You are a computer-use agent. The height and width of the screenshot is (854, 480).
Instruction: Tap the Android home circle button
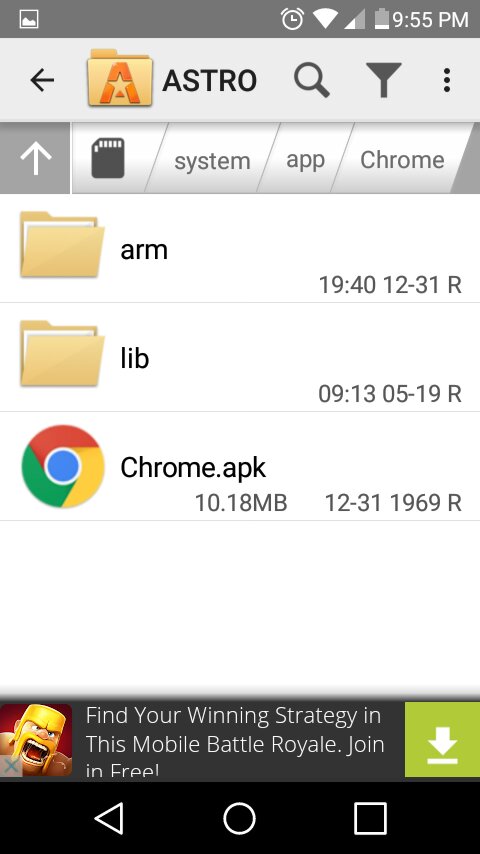pyautogui.click(x=239, y=818)
